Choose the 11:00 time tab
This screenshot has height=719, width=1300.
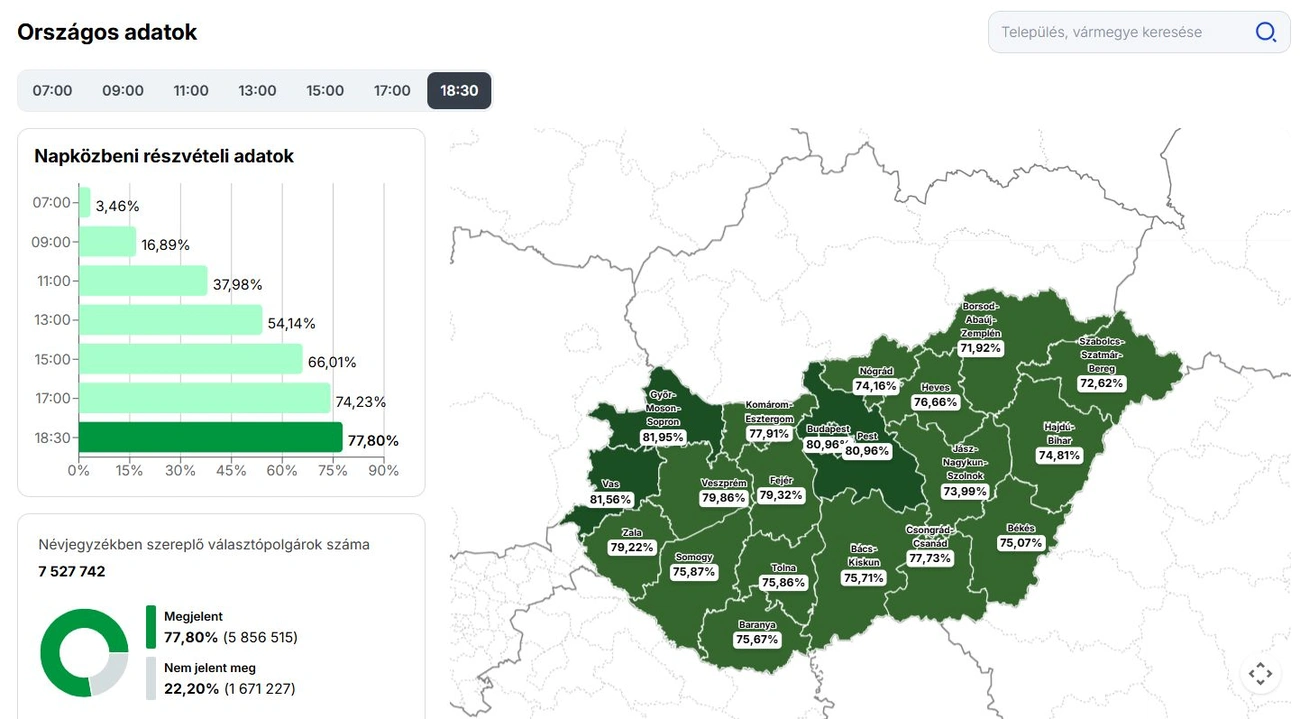point(191,91)
